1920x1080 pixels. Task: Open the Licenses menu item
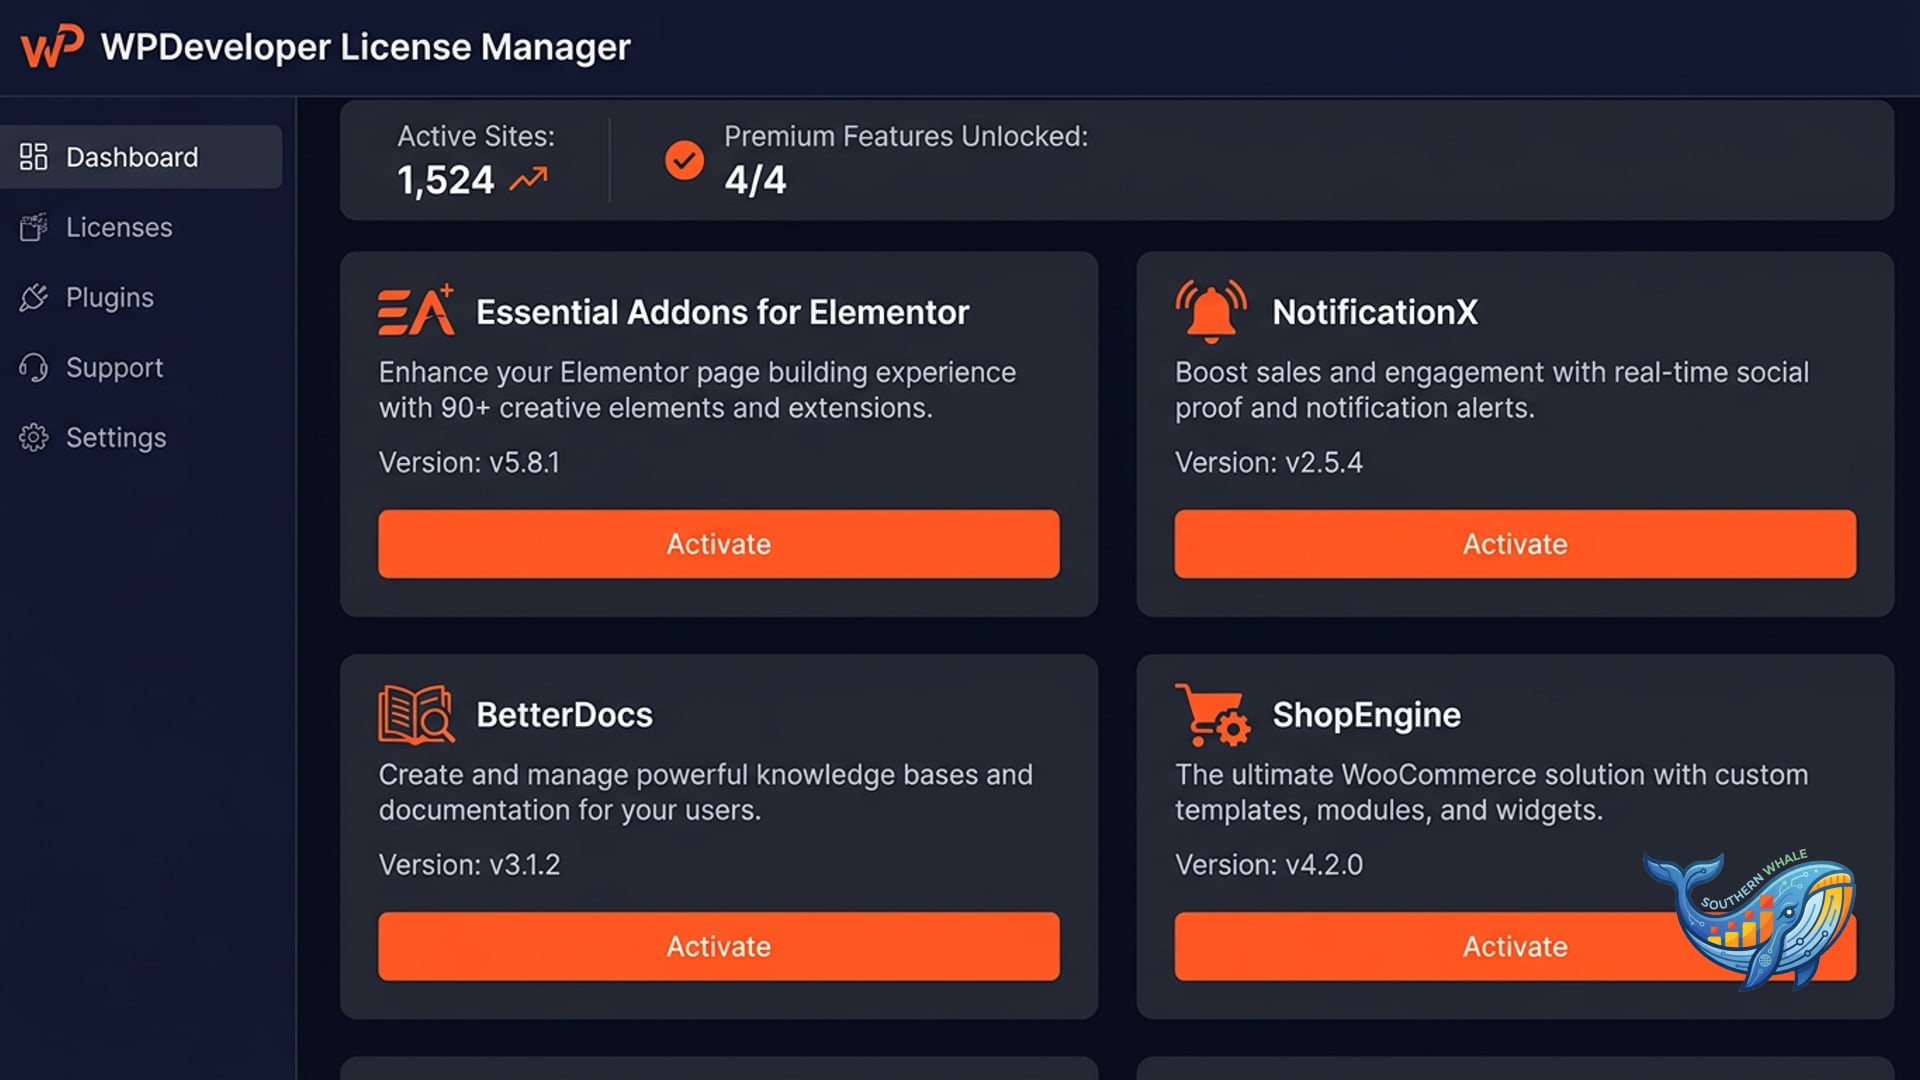(141, 227)
